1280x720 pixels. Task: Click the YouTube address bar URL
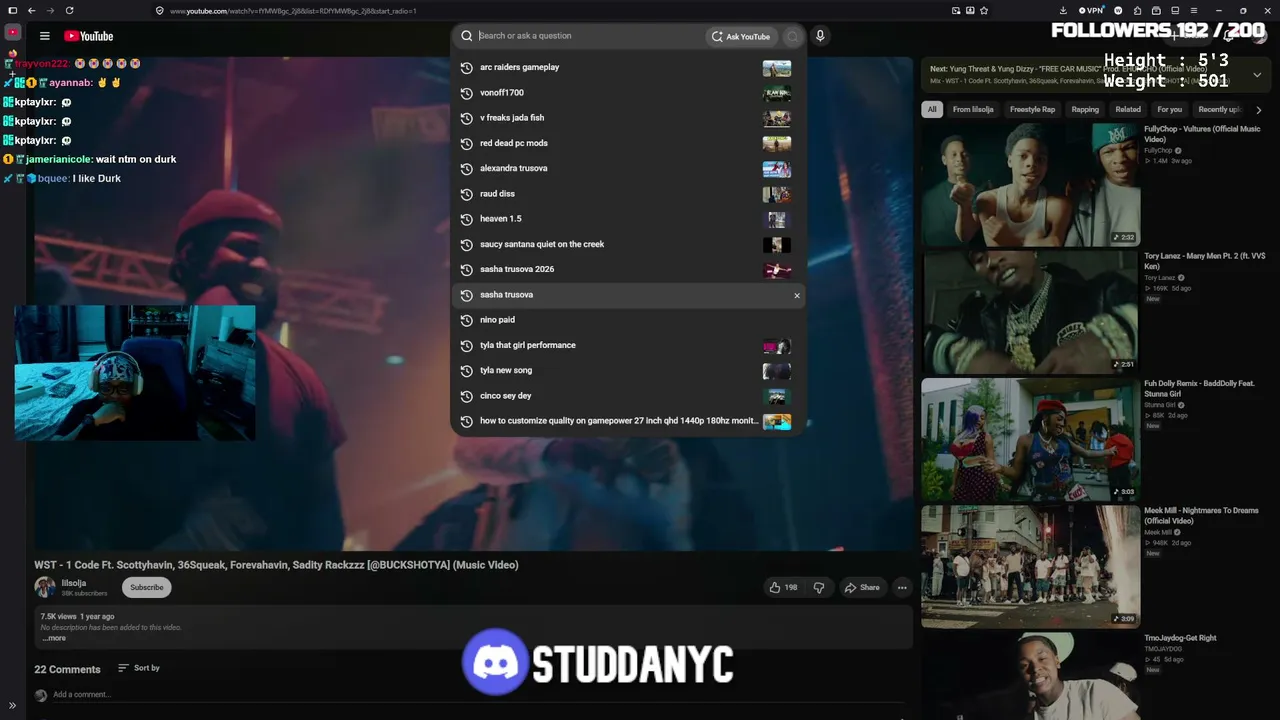coord(293,11)
